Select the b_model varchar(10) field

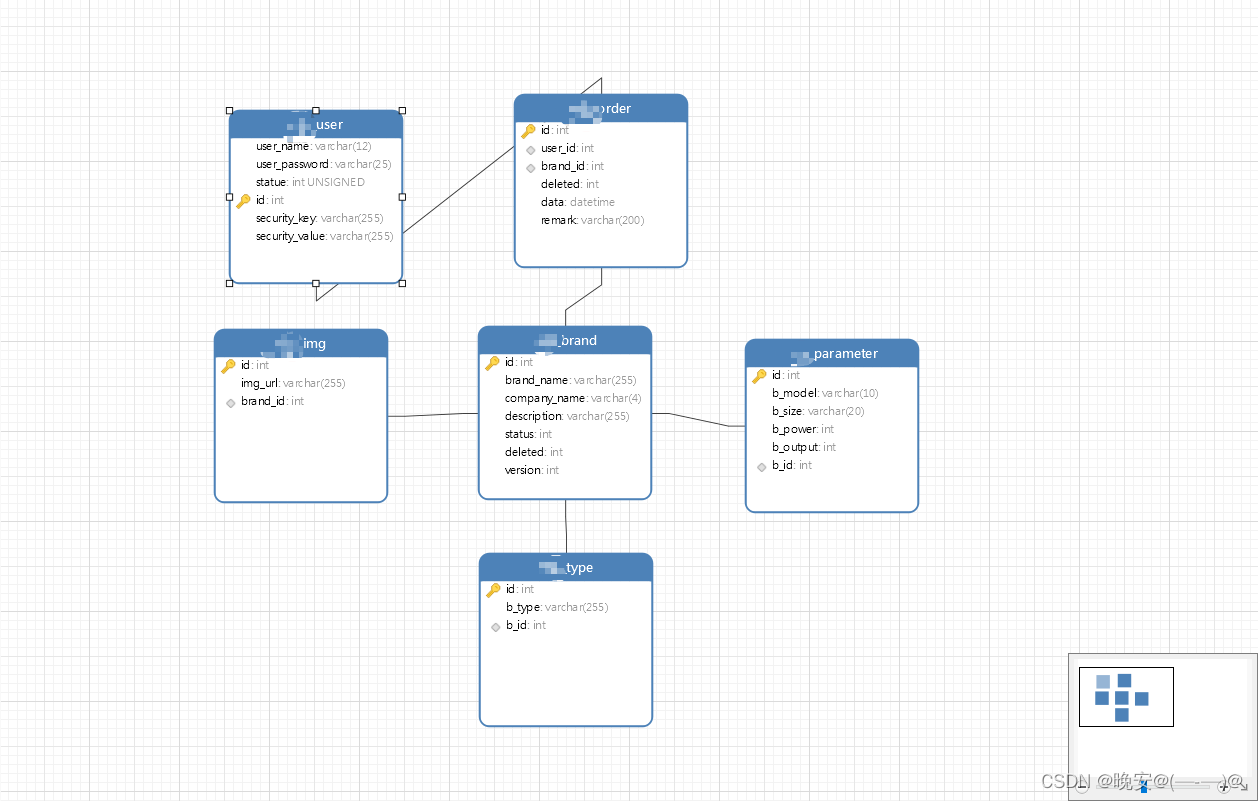coord(825,394)
